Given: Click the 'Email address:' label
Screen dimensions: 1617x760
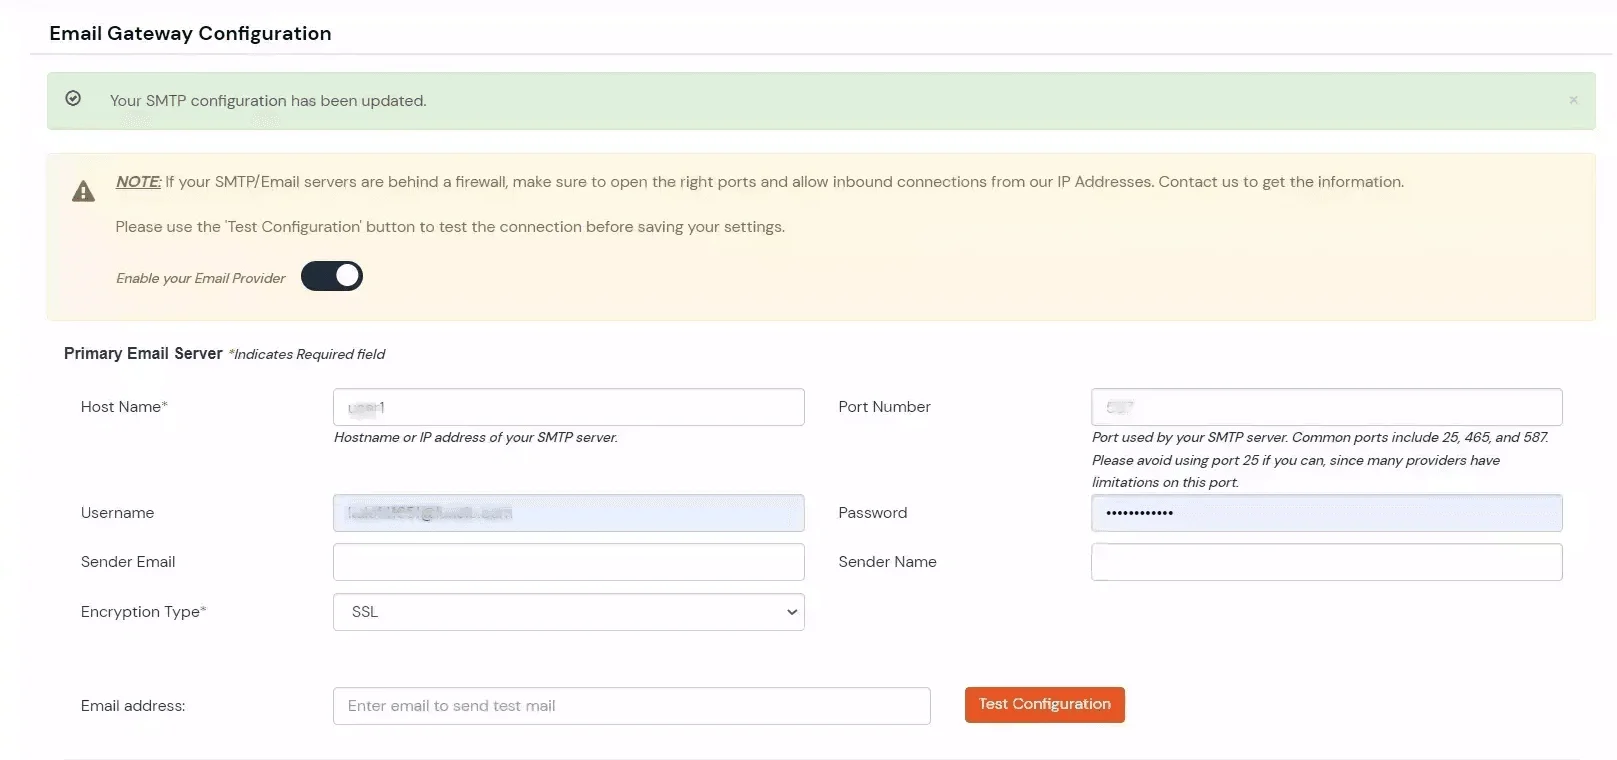Looking at the screenshot, I should point(133,706).
